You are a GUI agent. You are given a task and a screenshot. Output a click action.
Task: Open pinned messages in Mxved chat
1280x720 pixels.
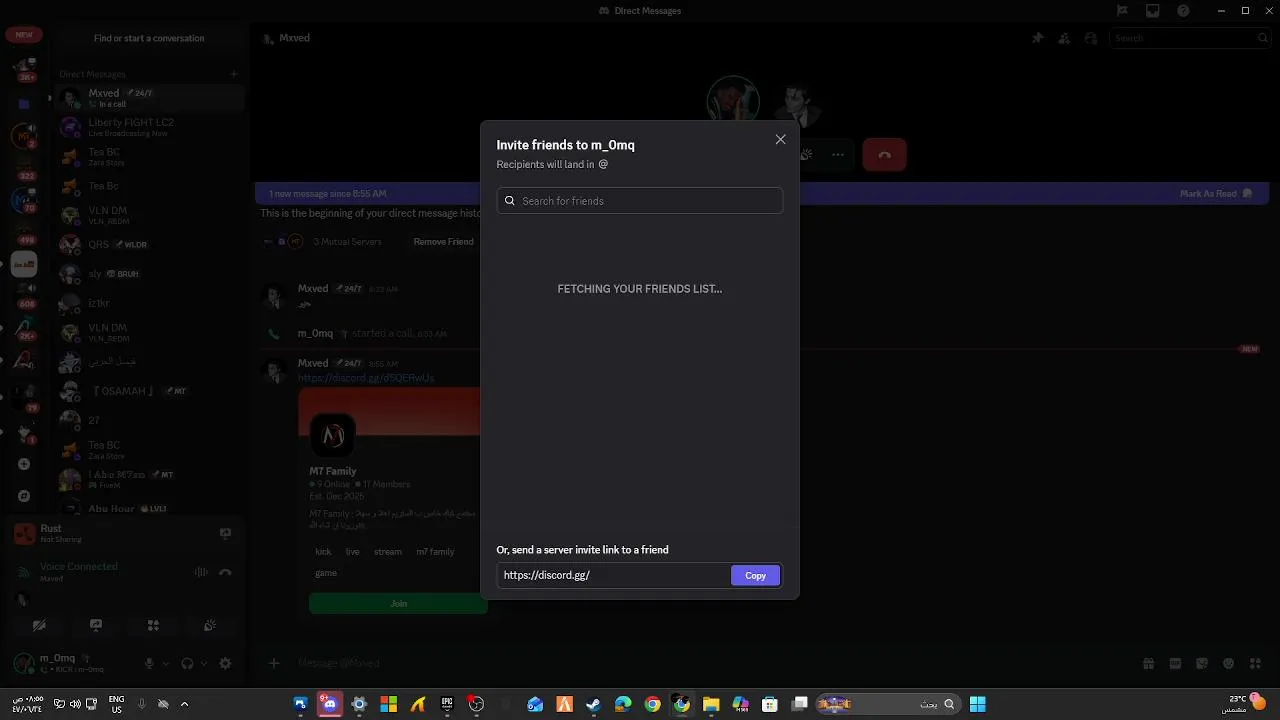1037,38
